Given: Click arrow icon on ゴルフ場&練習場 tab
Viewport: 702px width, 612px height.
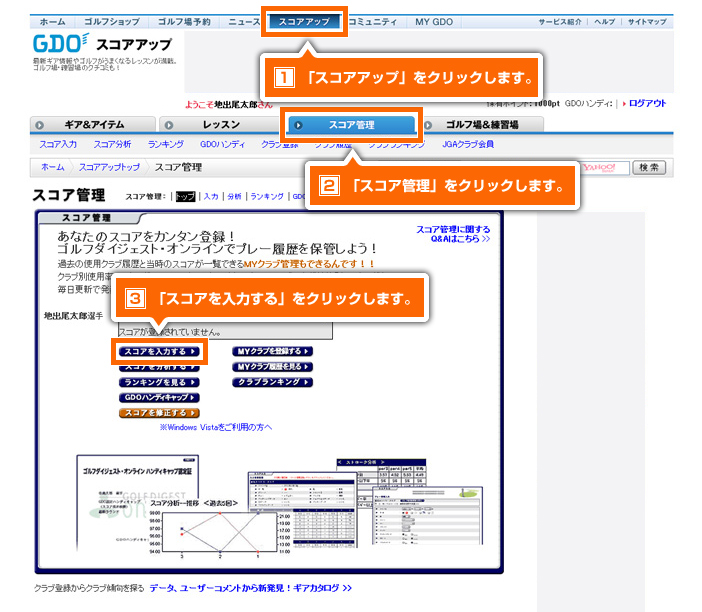Looking at the screenshot, I should click(x=428, y=125).
